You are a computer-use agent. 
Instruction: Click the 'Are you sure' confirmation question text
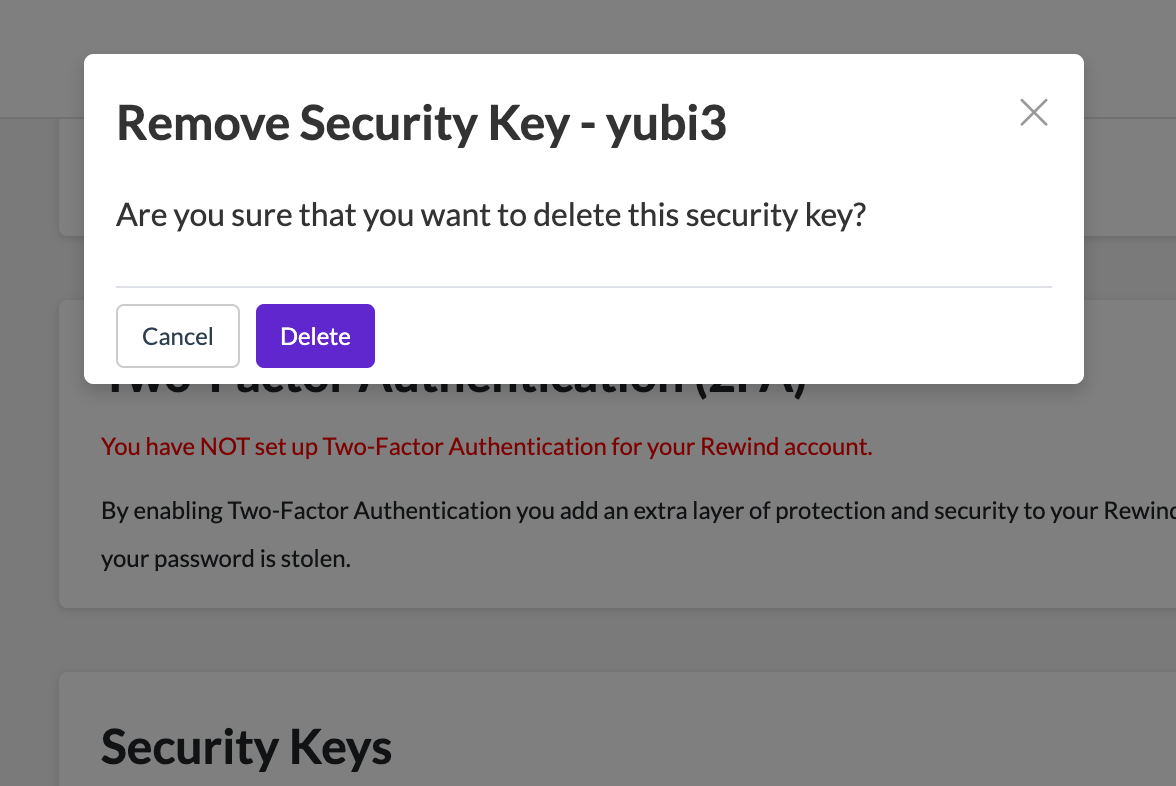coord(490,215)
